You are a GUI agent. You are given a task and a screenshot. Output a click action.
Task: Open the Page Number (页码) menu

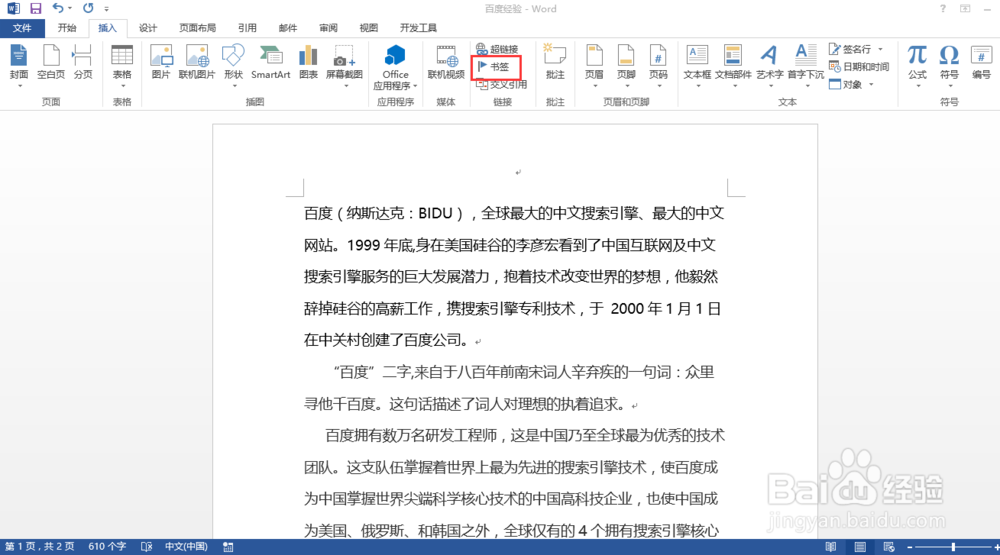coord(658,64)
